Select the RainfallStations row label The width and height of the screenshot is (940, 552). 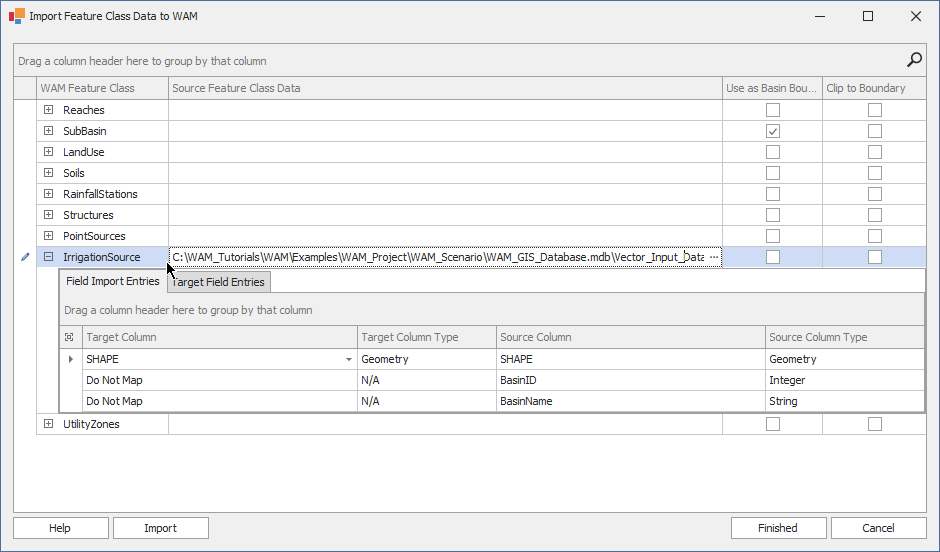point(100,194)
